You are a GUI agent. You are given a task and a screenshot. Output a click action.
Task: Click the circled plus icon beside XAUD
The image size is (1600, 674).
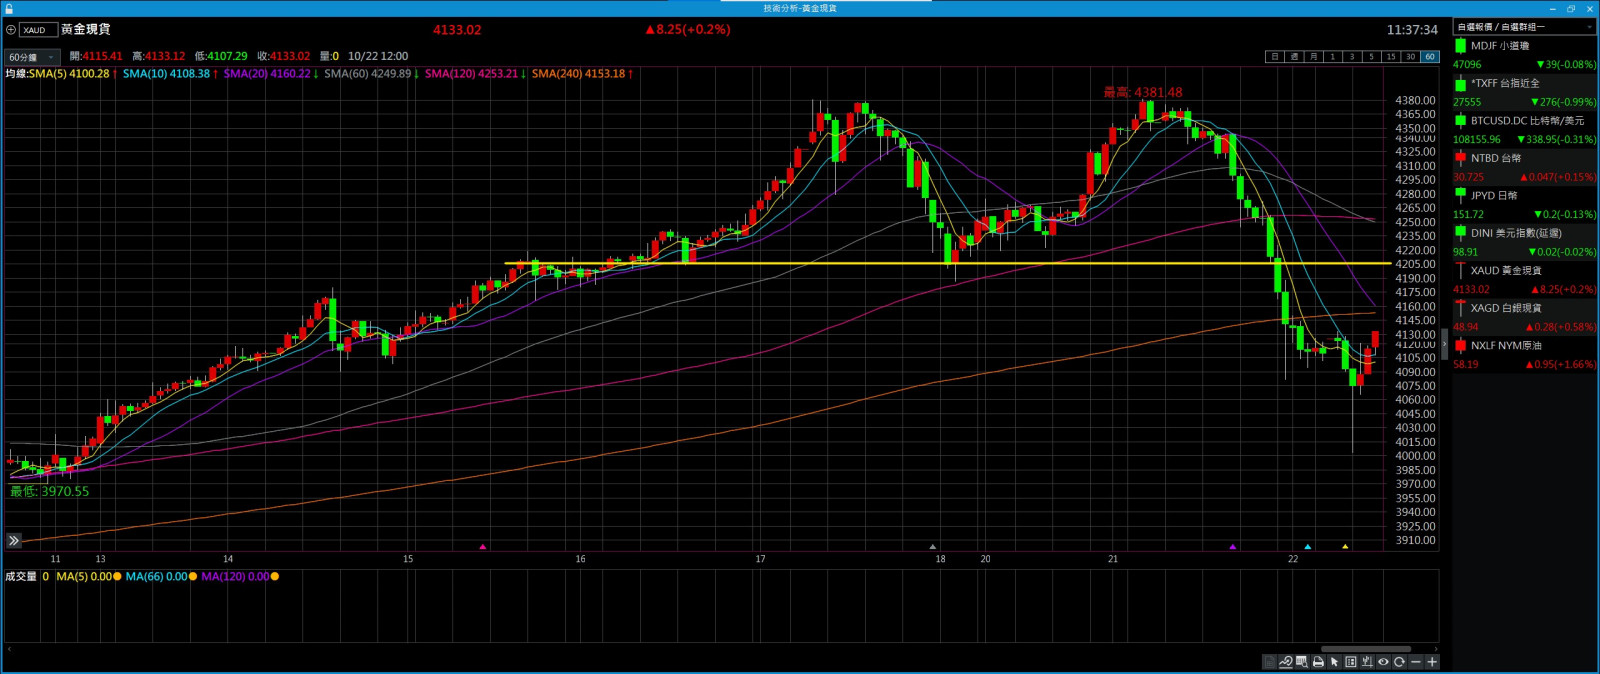pos(11,30)
